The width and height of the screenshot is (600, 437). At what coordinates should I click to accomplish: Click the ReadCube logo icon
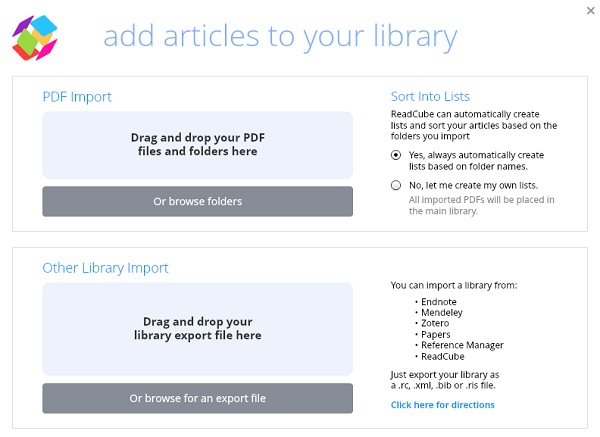[x=37, y=37]
